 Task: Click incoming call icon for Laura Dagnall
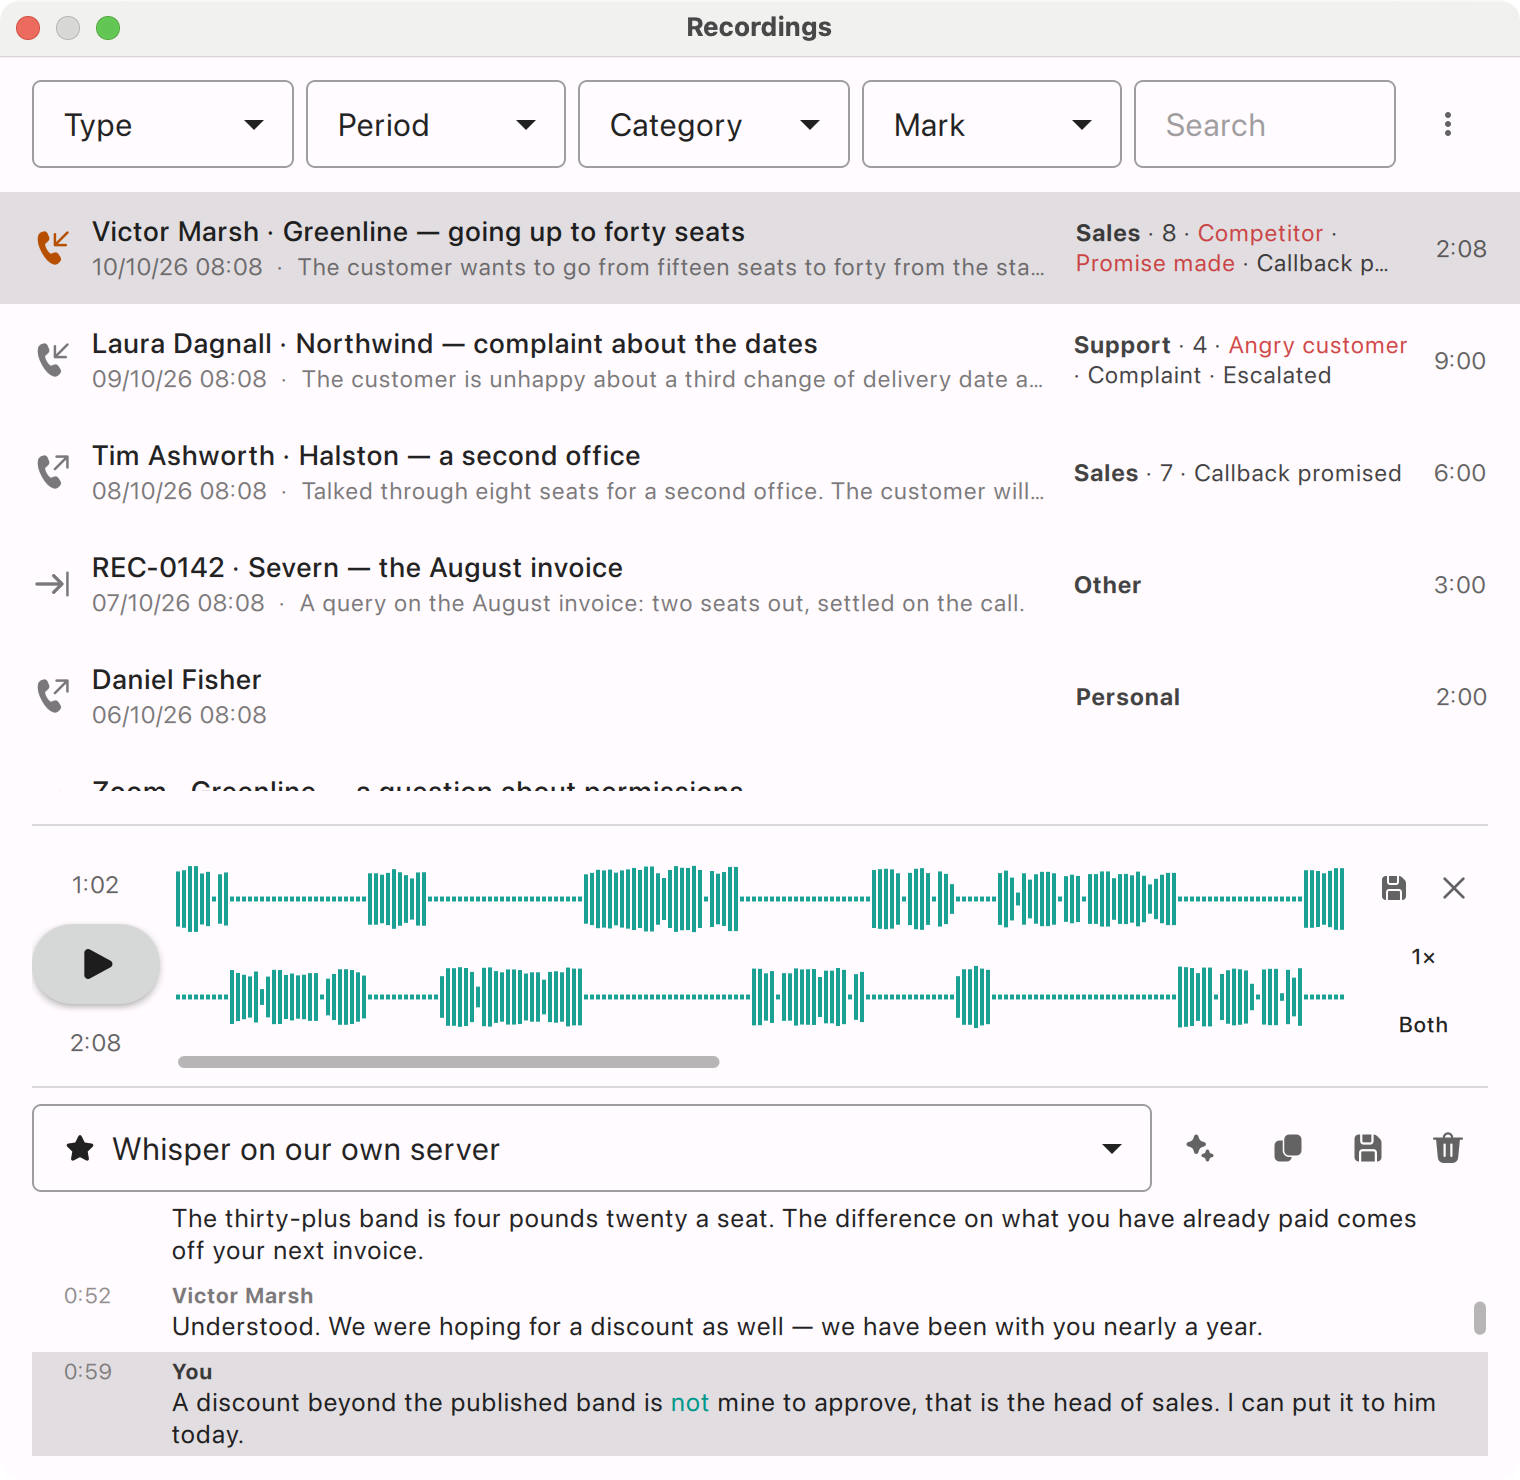coord(53,359)
